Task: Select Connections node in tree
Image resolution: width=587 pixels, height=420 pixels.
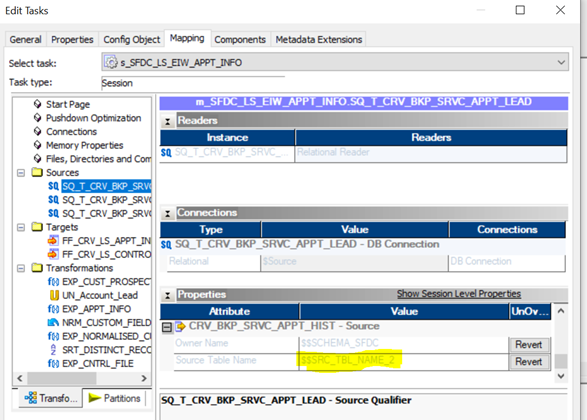Action: tap(72, 131)
